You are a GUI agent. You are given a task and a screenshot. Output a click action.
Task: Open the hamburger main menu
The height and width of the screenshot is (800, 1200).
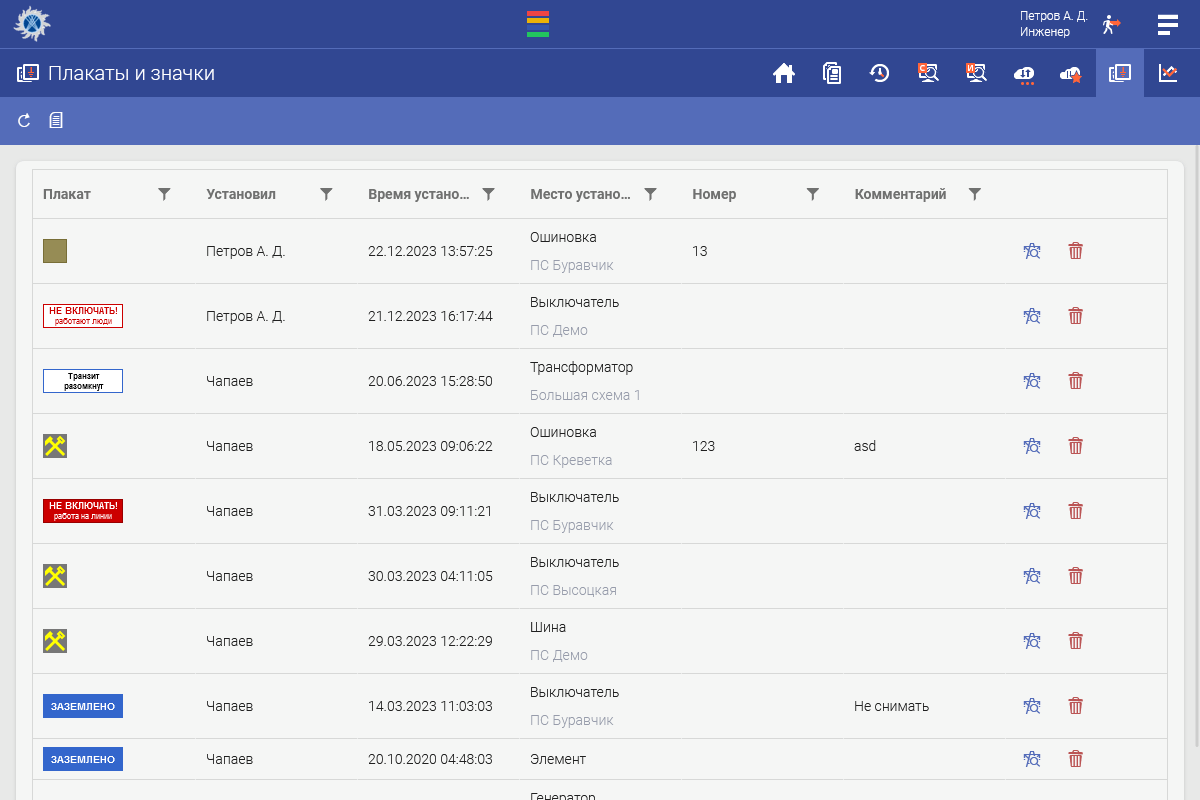(1167, 24)
